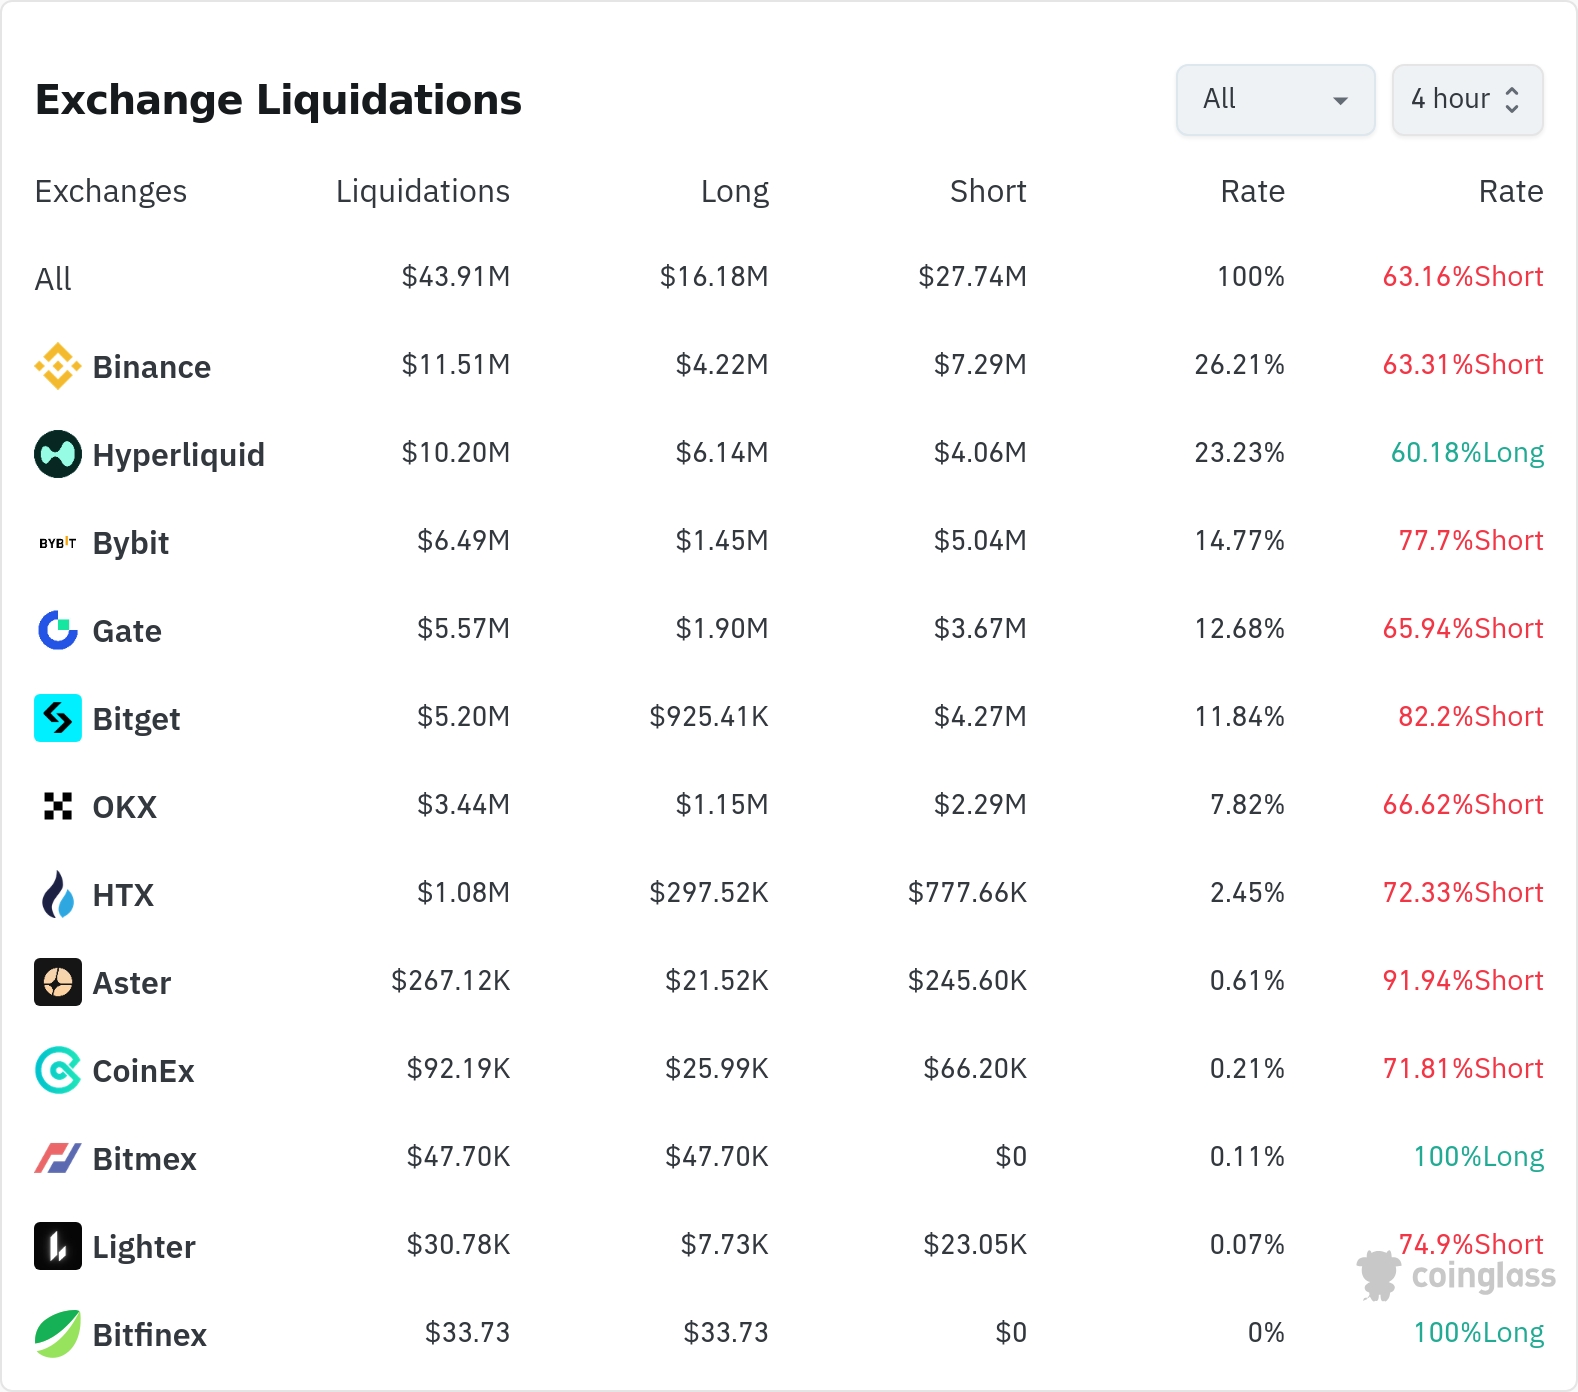Click the Bybit logo icon

point(58,543)
